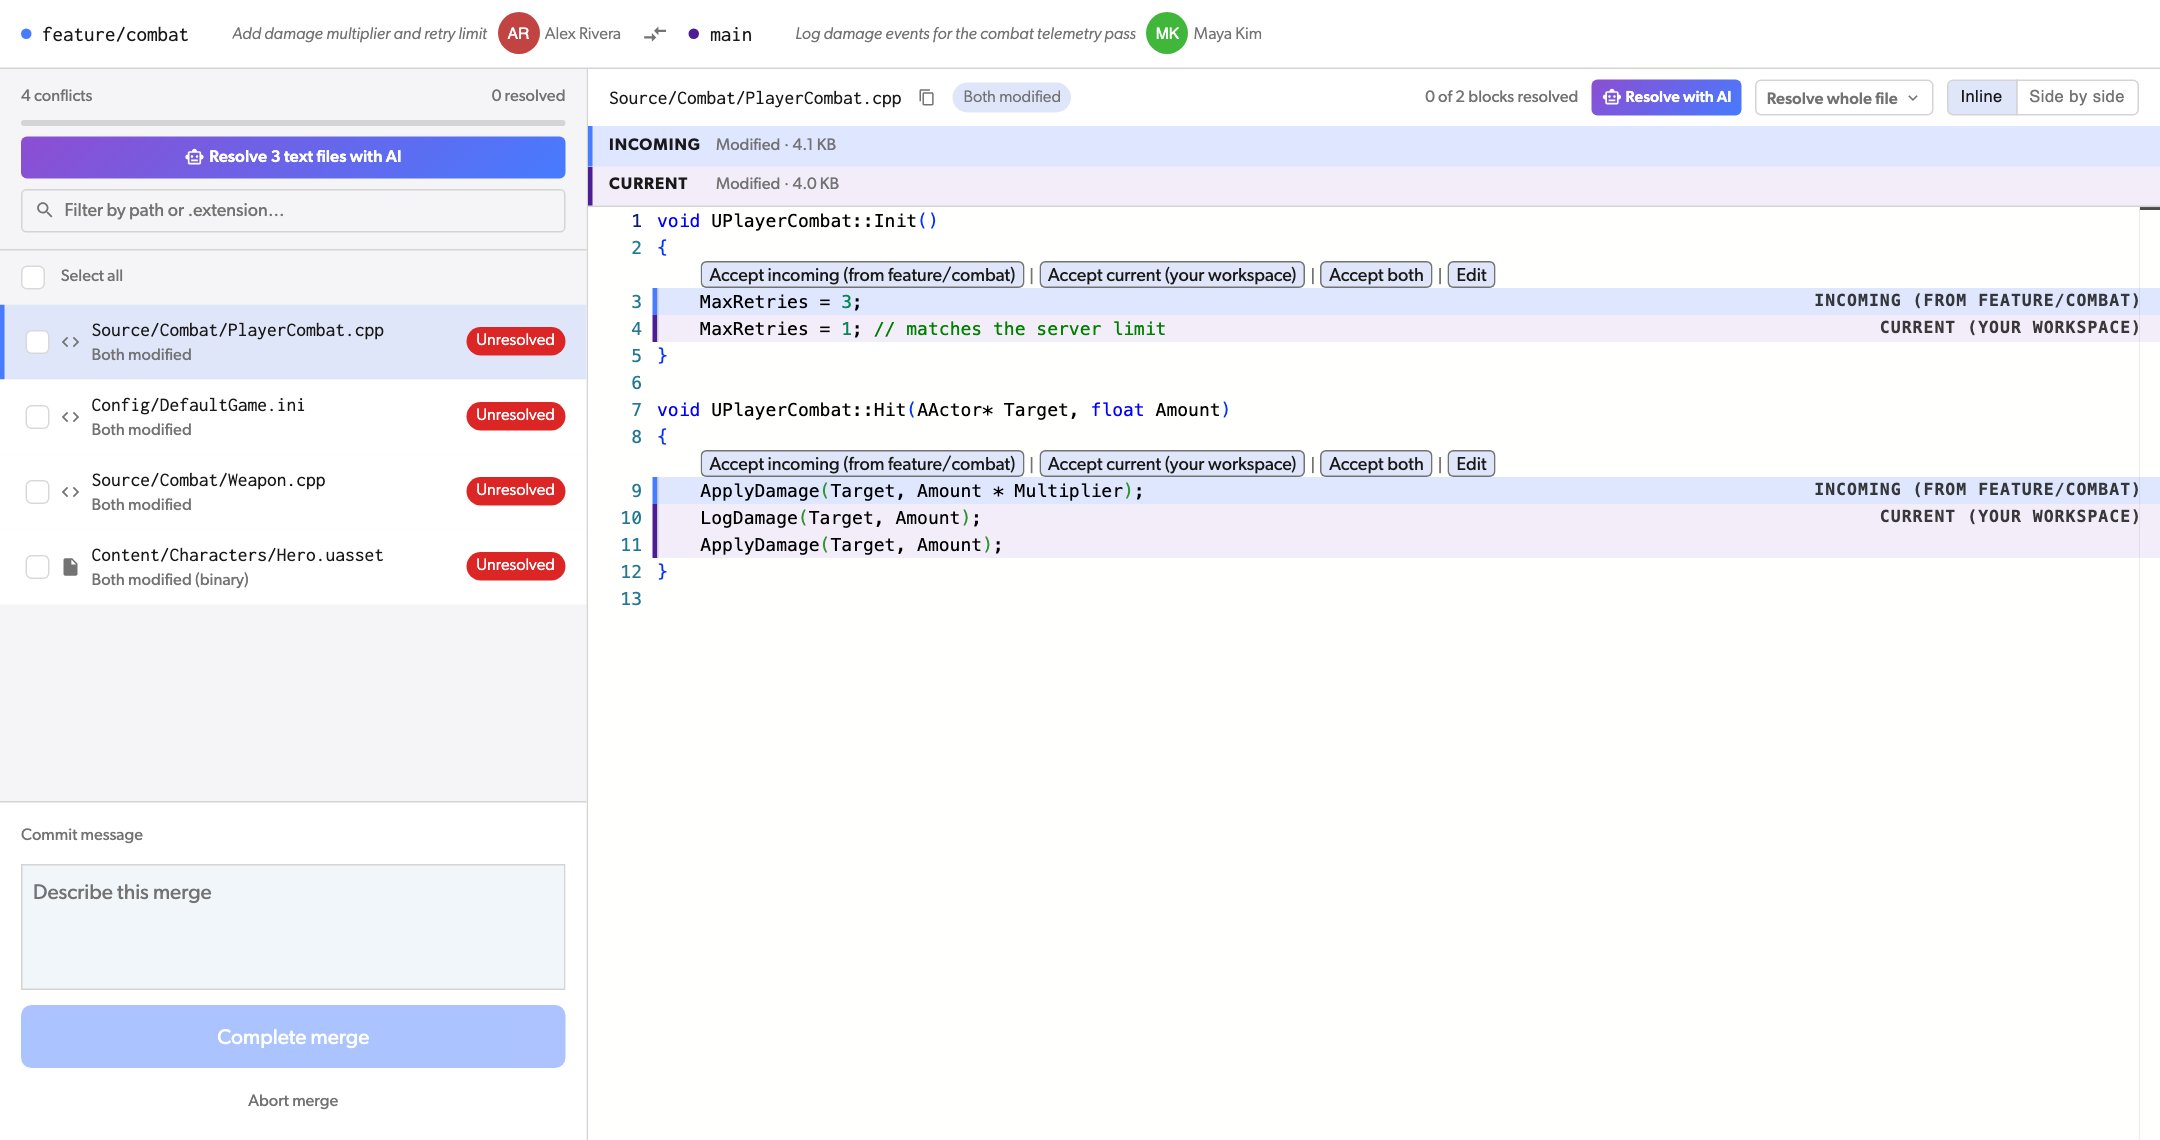
Task: Click the conflict resolution progress bar
Action: tap(293, 123)
